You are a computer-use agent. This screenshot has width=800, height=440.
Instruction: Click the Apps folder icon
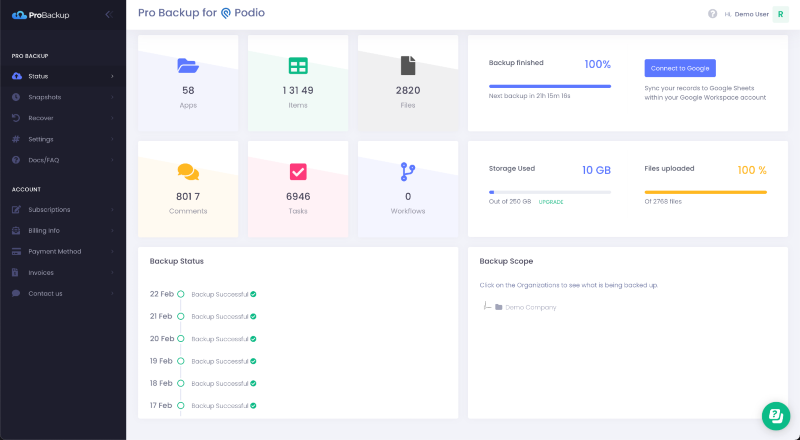(188, 66)
